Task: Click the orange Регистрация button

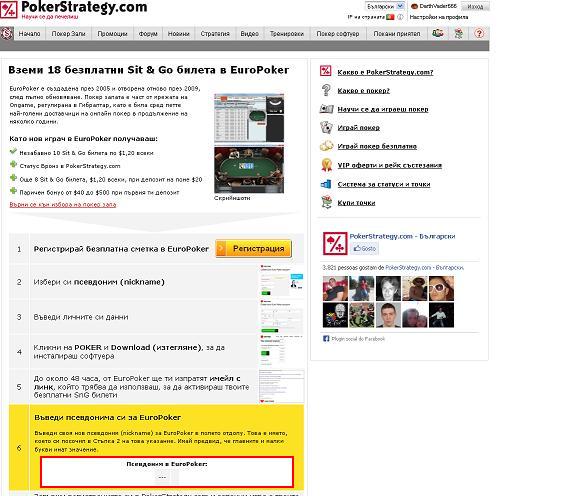Action: (253, 249)
